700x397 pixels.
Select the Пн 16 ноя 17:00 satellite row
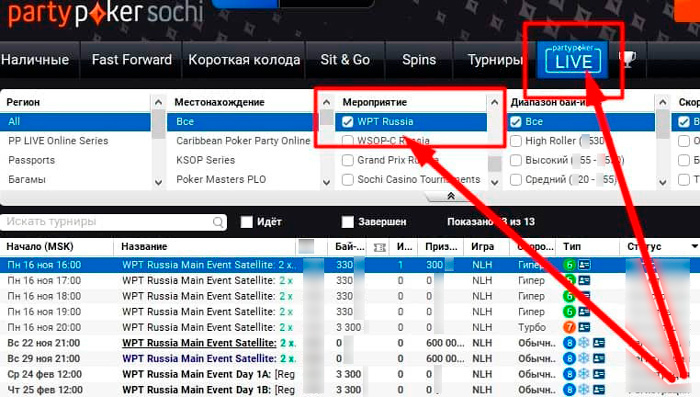point(350,280)
